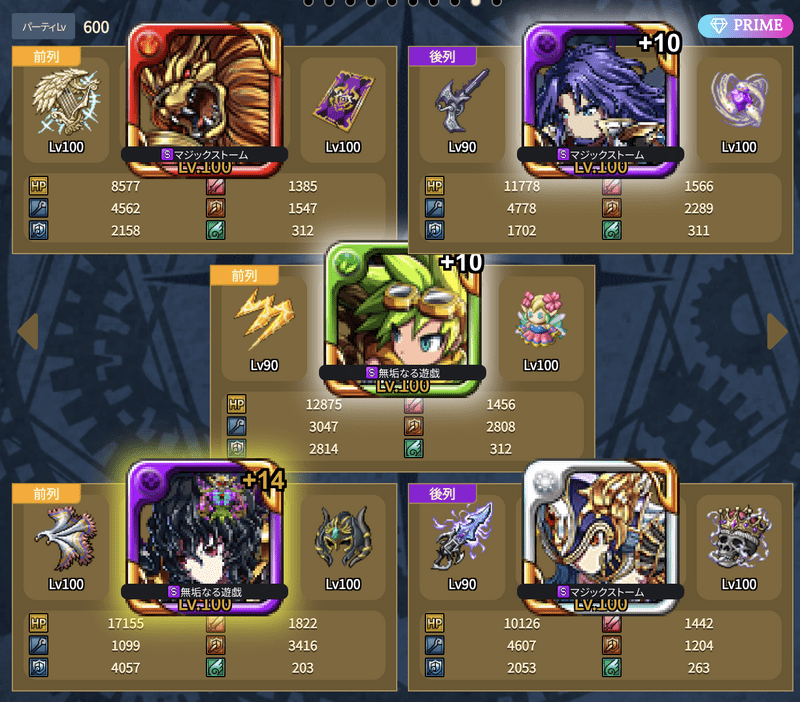Viewport: 800px width, 702px height.
Task: Open the PRIME membership button
Action: click(x=745, y=26)
